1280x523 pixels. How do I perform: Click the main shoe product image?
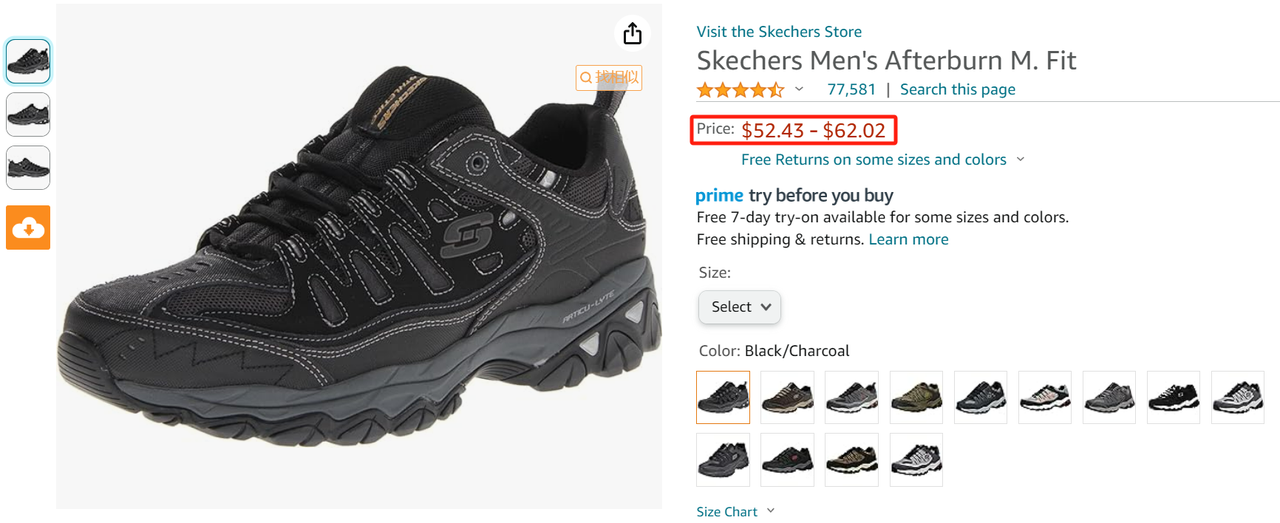tap(359, 256)
